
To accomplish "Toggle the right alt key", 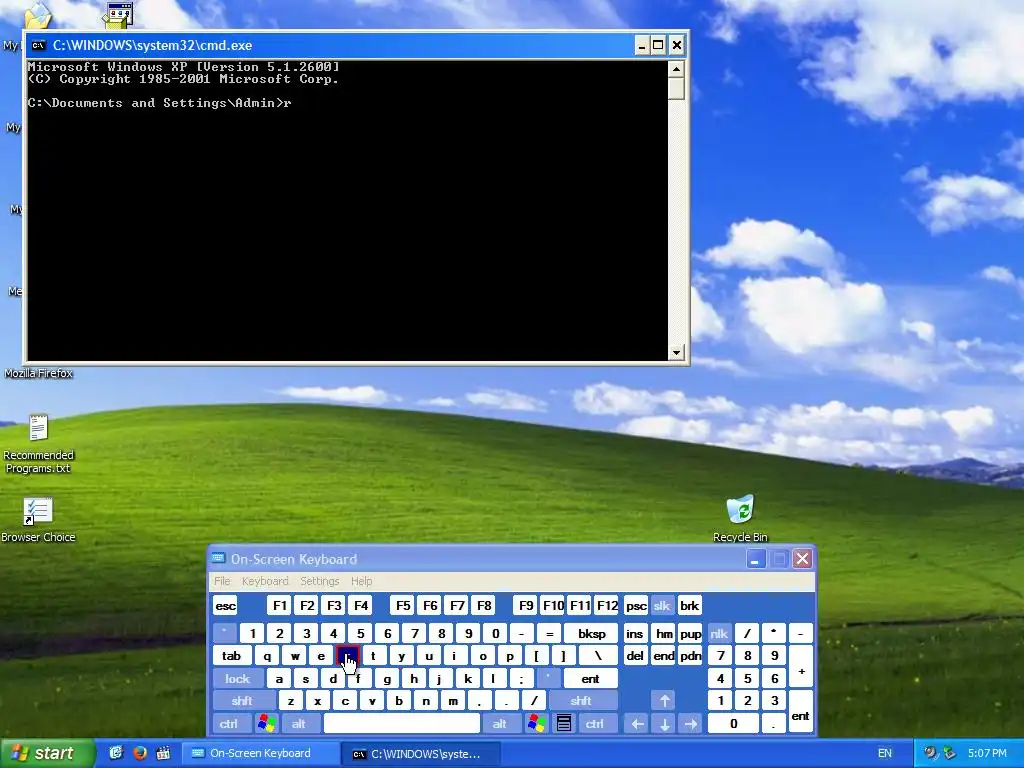I will point(500,724).
